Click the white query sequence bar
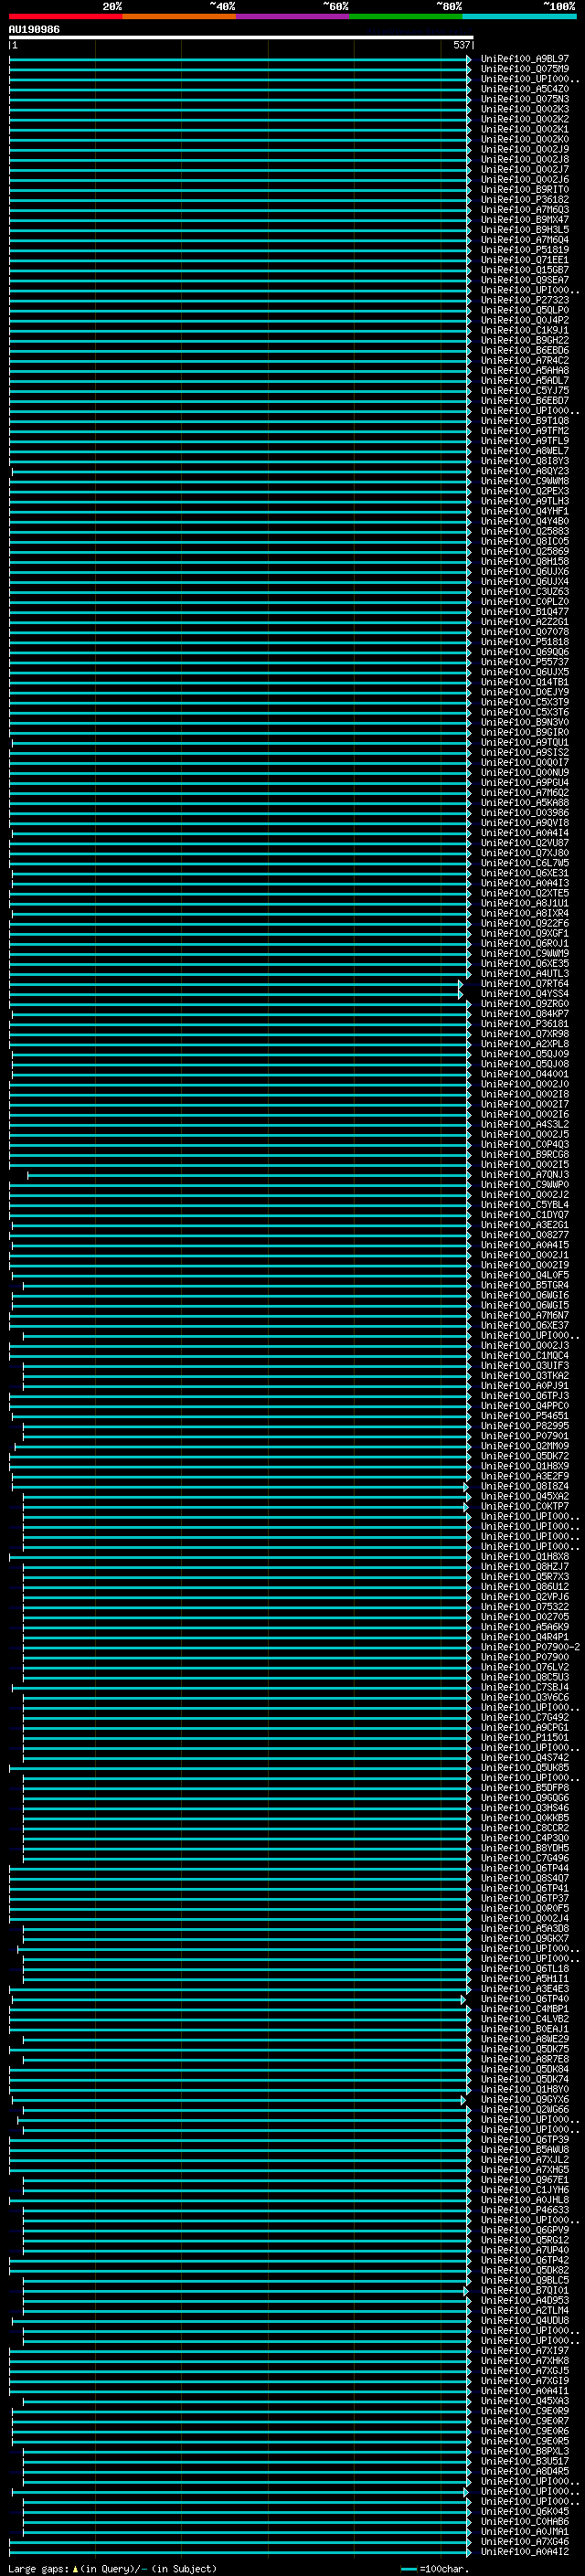The image size is (585, 2576). tap(241, 37)
